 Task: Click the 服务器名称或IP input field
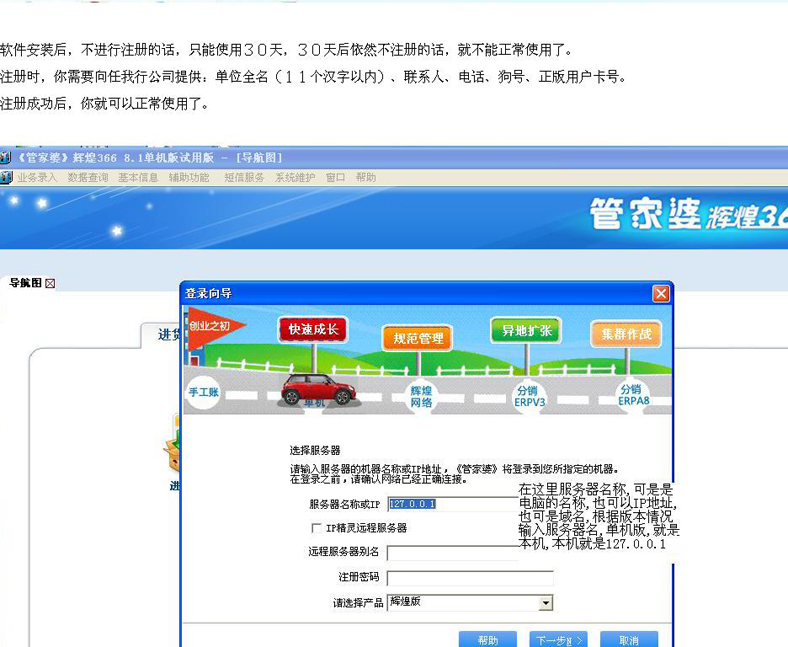click(453, 504)
